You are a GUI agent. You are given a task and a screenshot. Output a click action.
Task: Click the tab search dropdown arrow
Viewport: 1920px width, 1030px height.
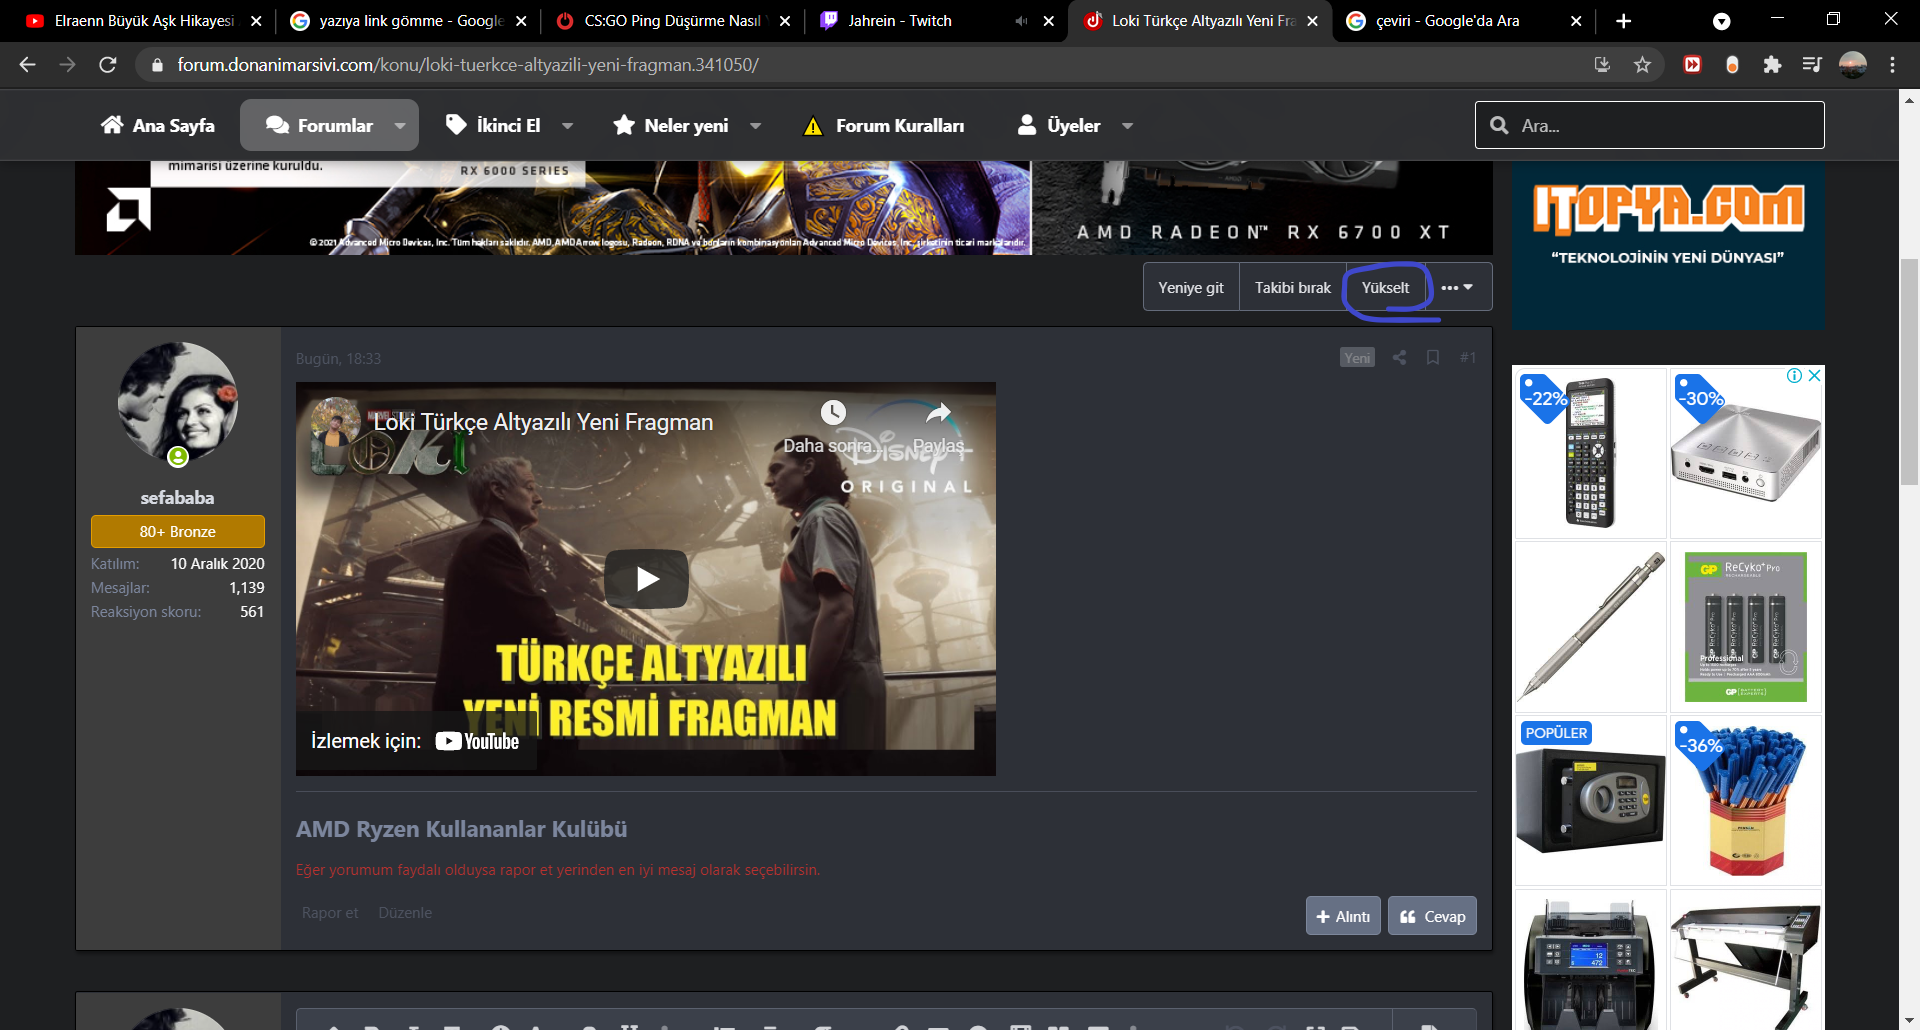tap(1721, 21)
